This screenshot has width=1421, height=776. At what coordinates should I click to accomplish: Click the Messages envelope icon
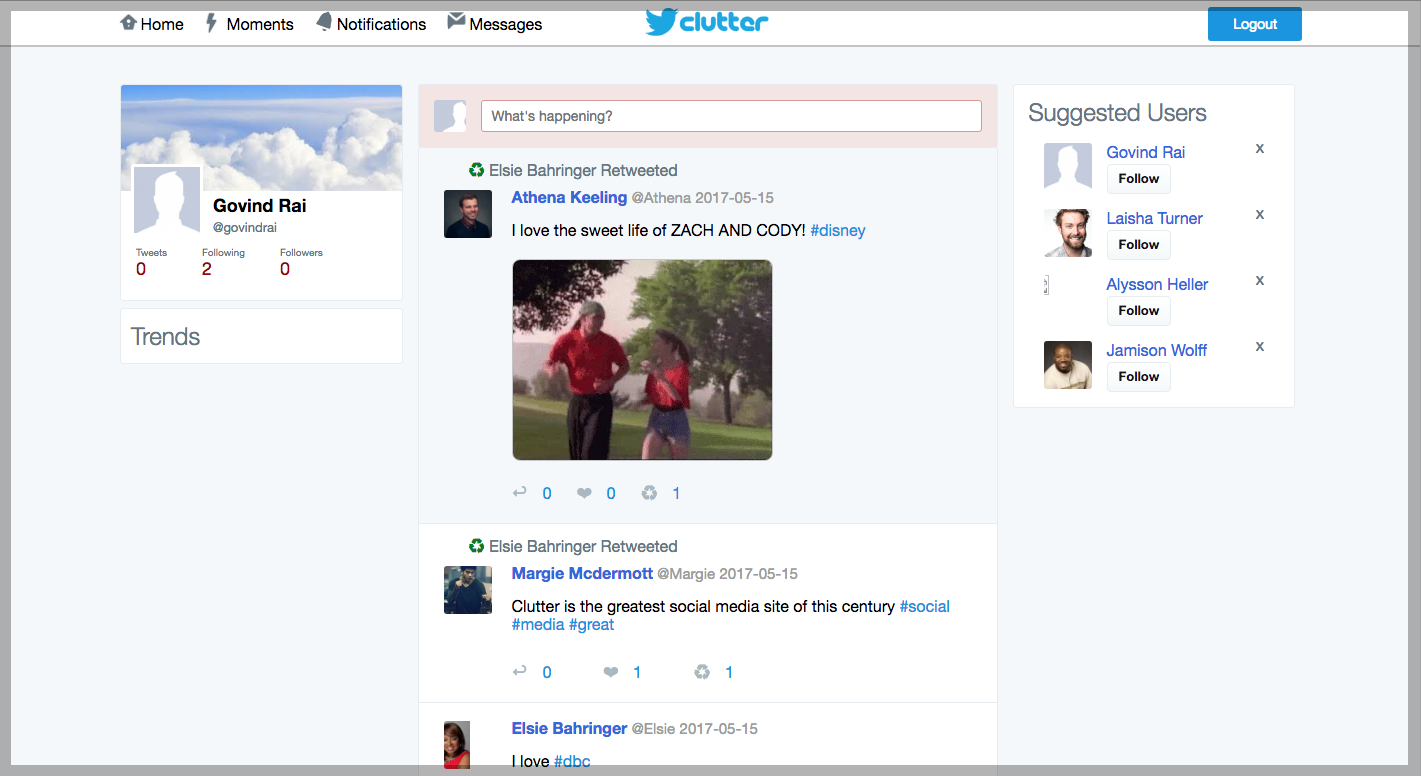[456, 21]
